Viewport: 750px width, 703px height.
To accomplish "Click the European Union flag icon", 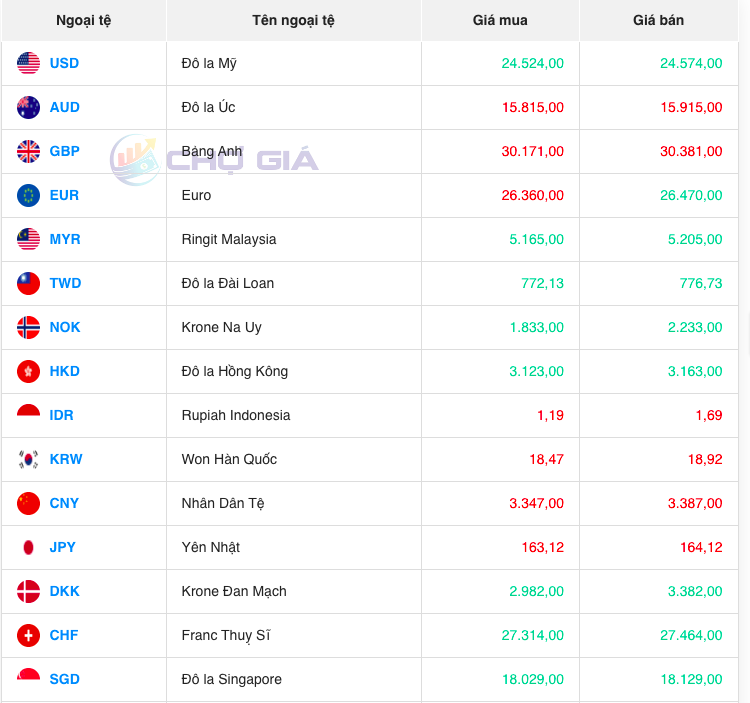I will pyautogui.click(x=28, y=195).
